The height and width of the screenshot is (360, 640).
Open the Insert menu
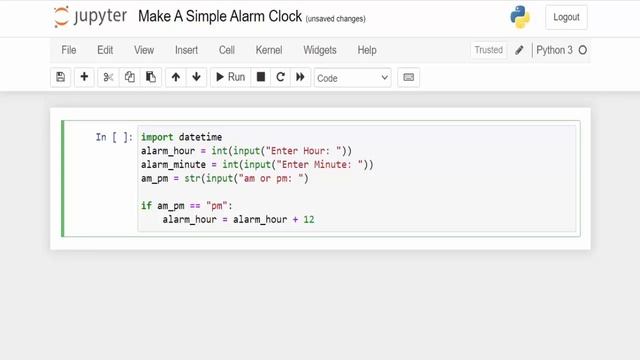click(186, 50)
